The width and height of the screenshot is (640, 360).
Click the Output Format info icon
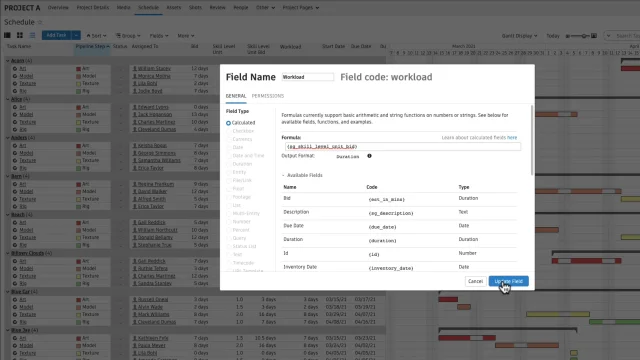369,156
